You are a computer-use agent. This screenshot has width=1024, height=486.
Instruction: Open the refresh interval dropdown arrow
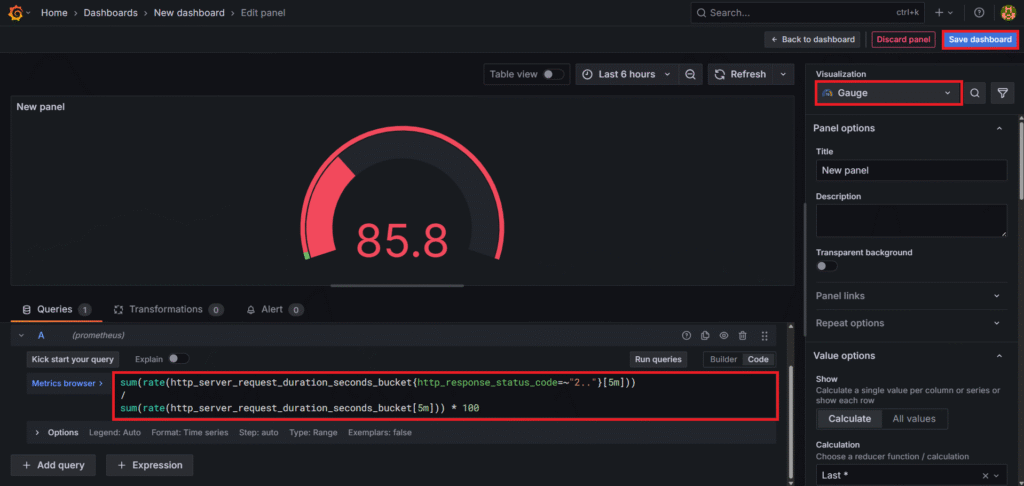pos(784,74)
